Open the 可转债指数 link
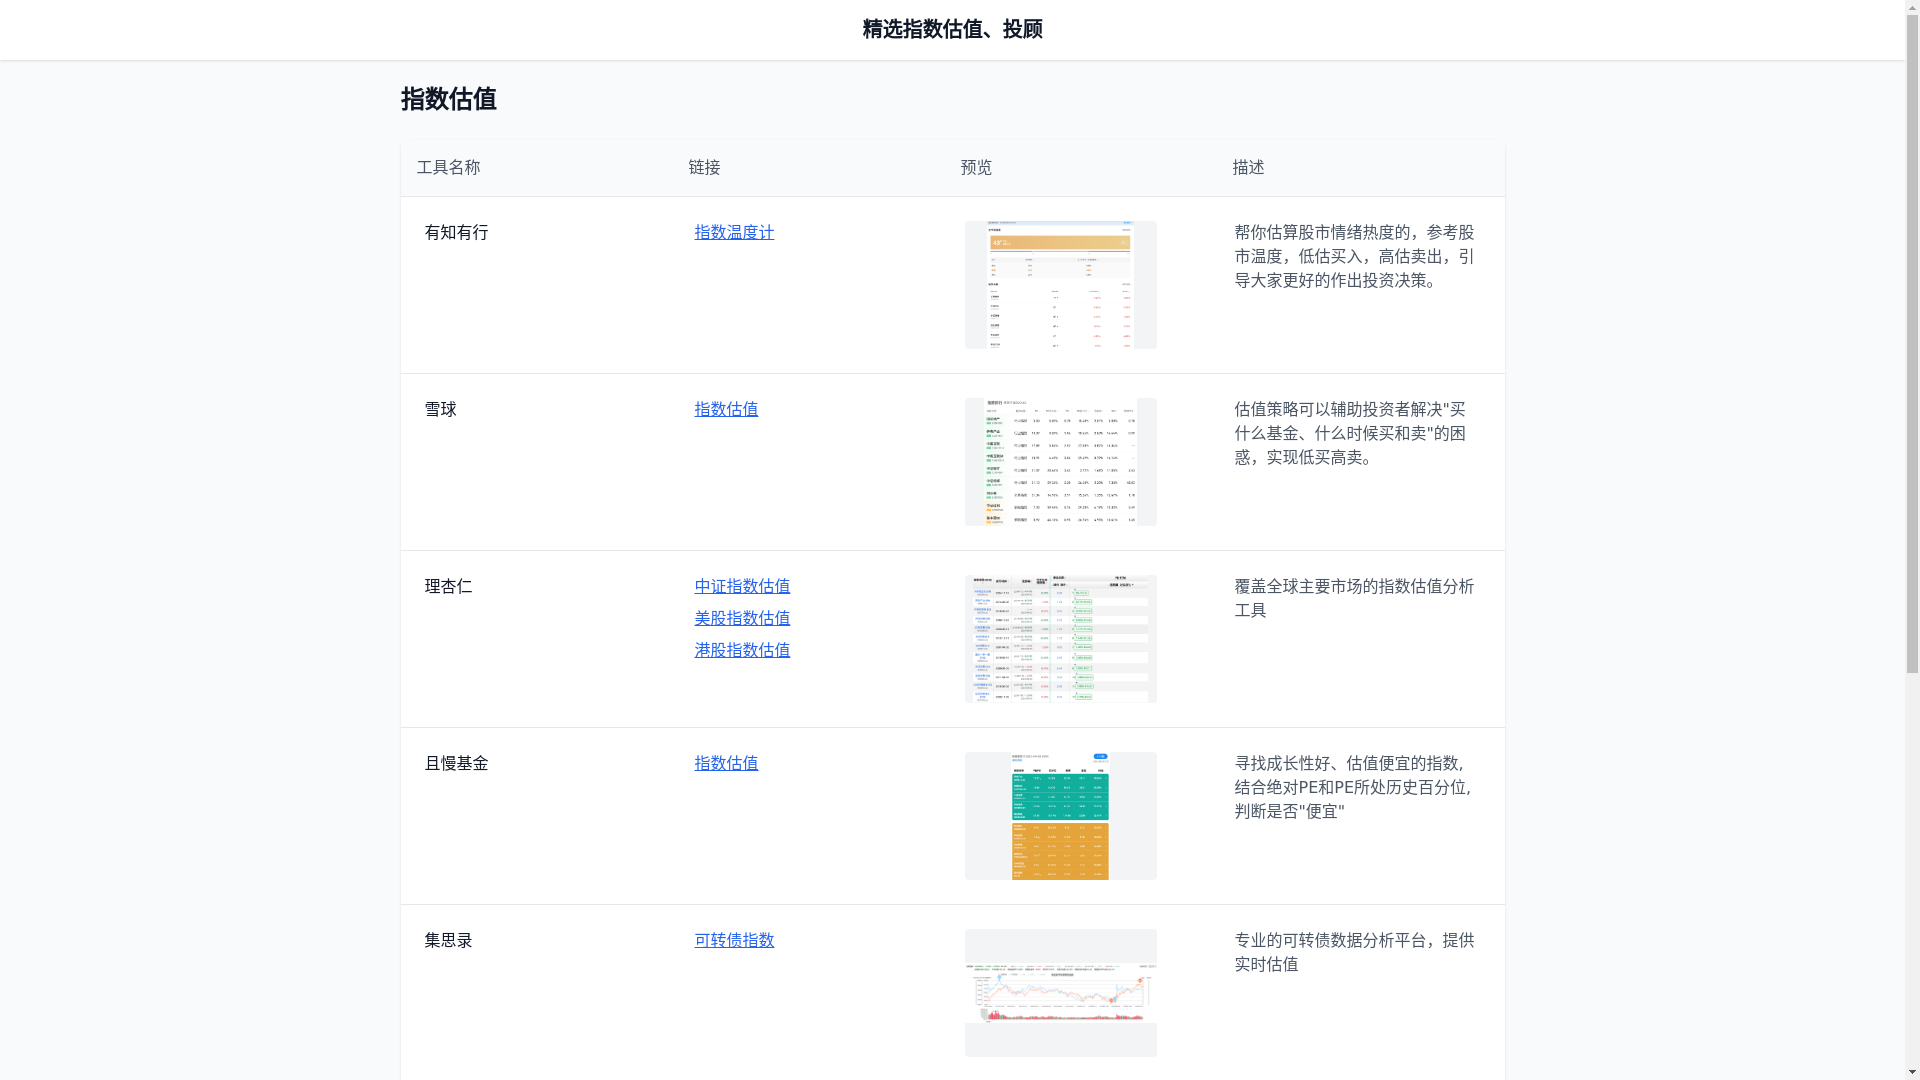 [x=734, y=940]
